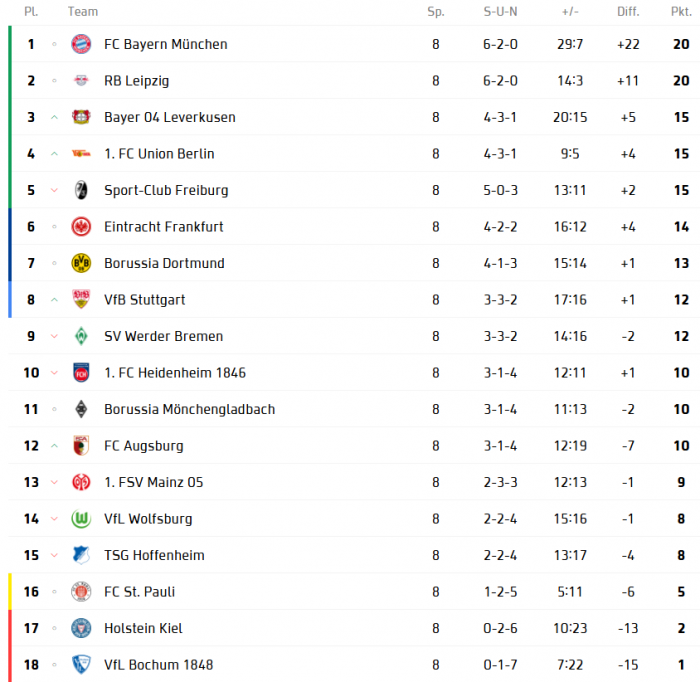
Task: Open Borussia Mönchengladbach team page
Action: point(189,409)
